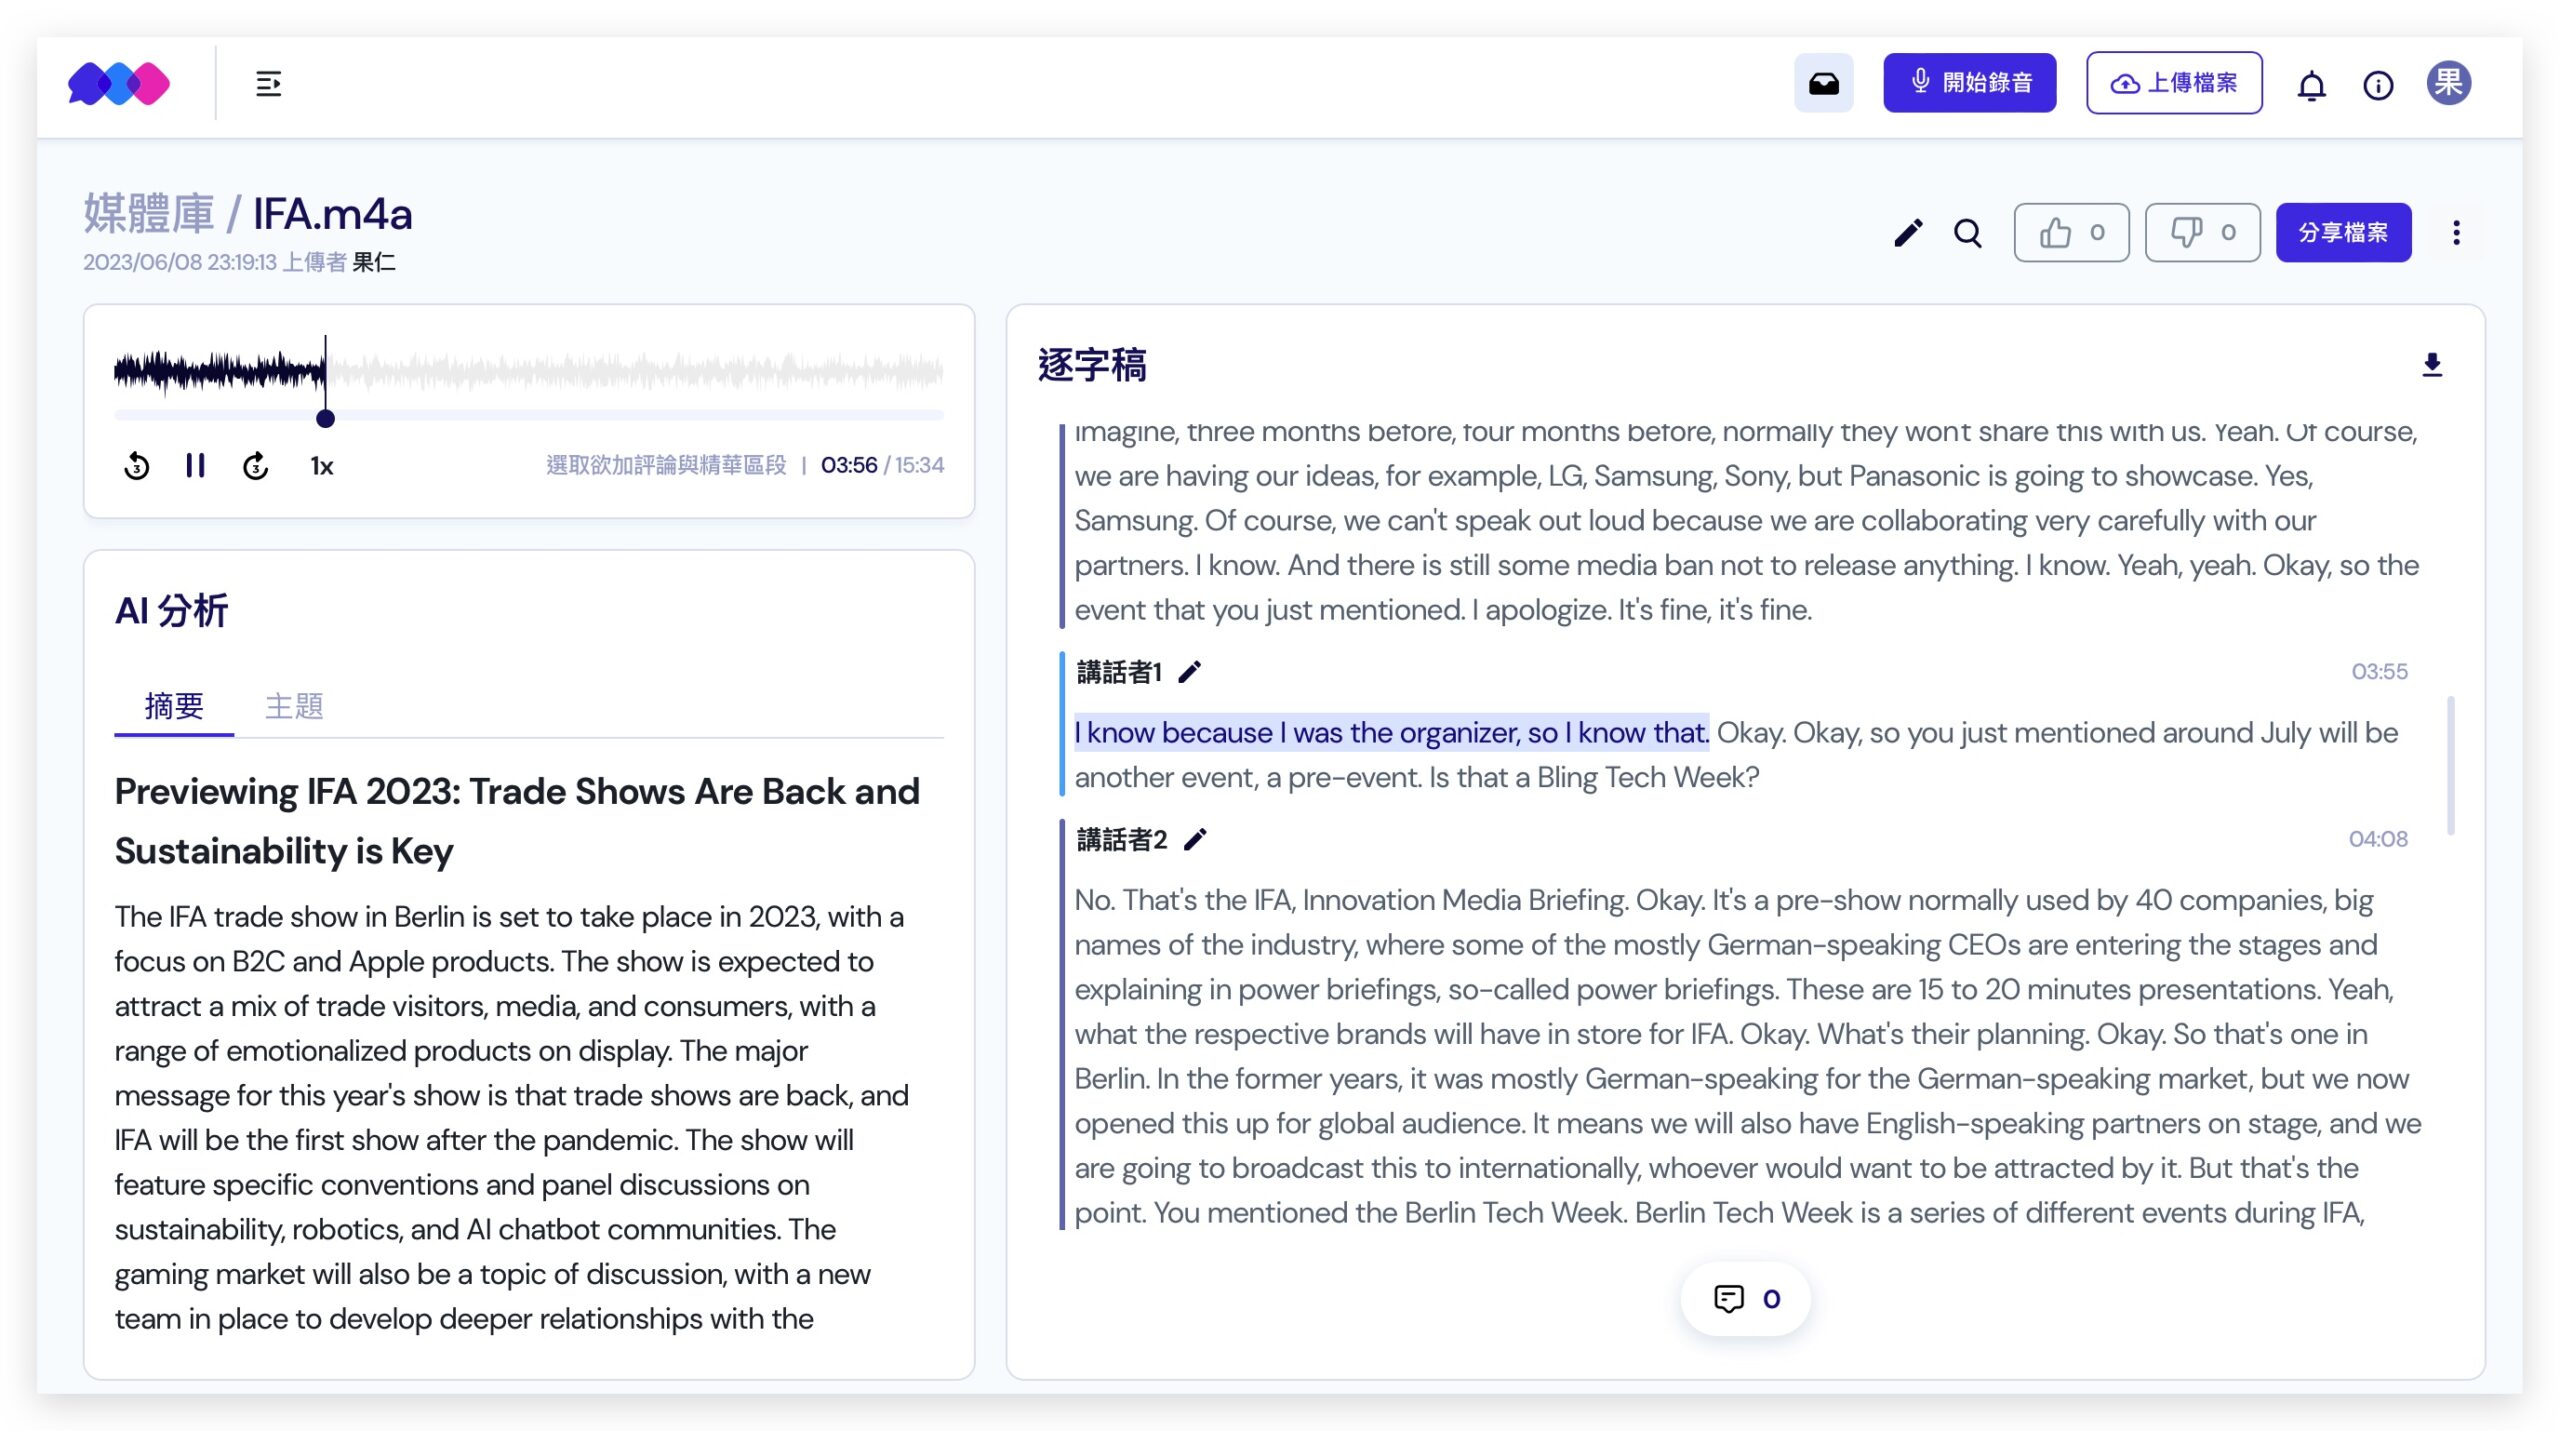Click the playback progress handle
The height and width of the screenshot is (1431, 2560).
(x=325, y=419)
